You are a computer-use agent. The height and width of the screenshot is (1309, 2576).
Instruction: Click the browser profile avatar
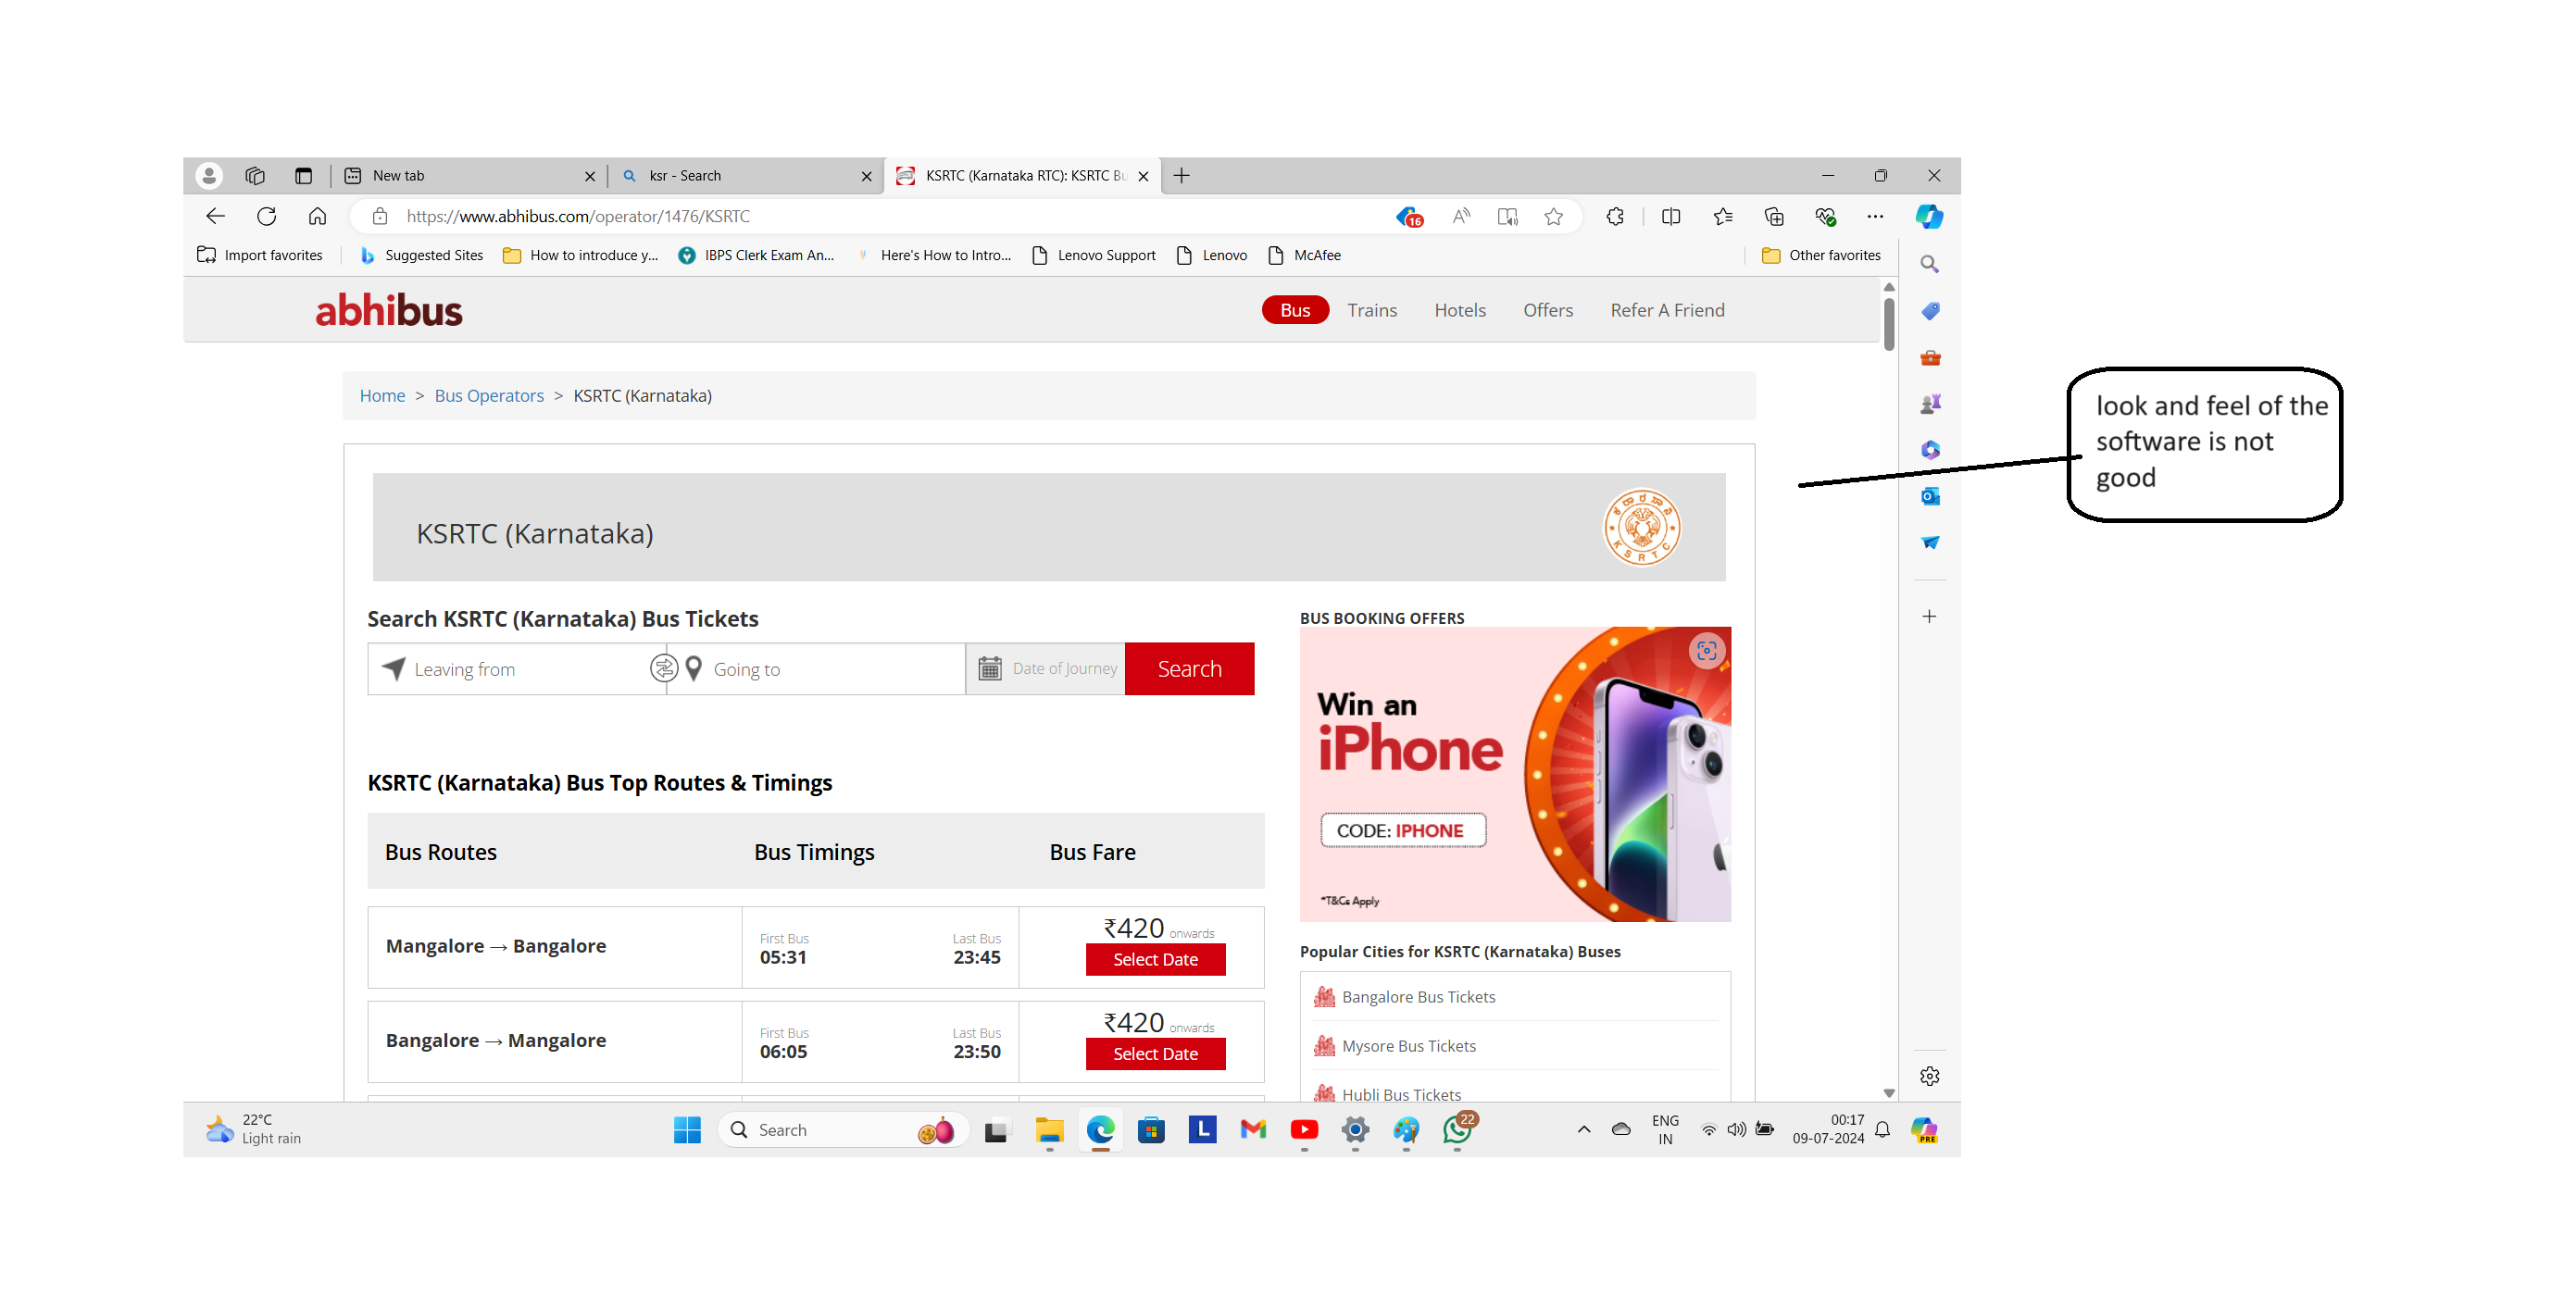pos(208,176)
